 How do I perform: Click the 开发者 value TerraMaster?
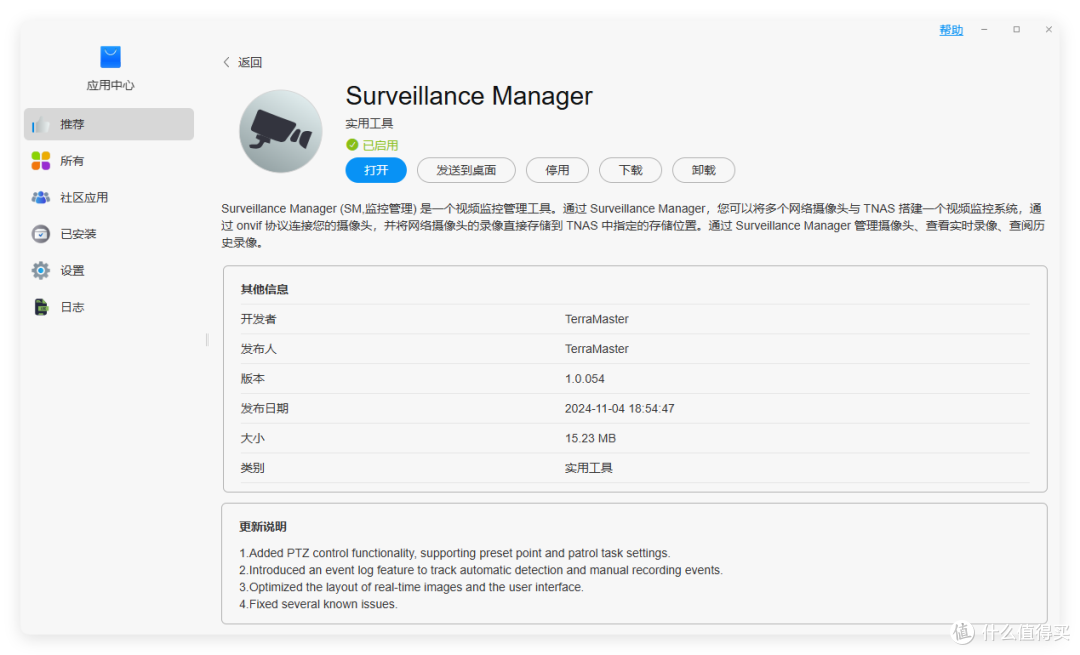(596, 319)
